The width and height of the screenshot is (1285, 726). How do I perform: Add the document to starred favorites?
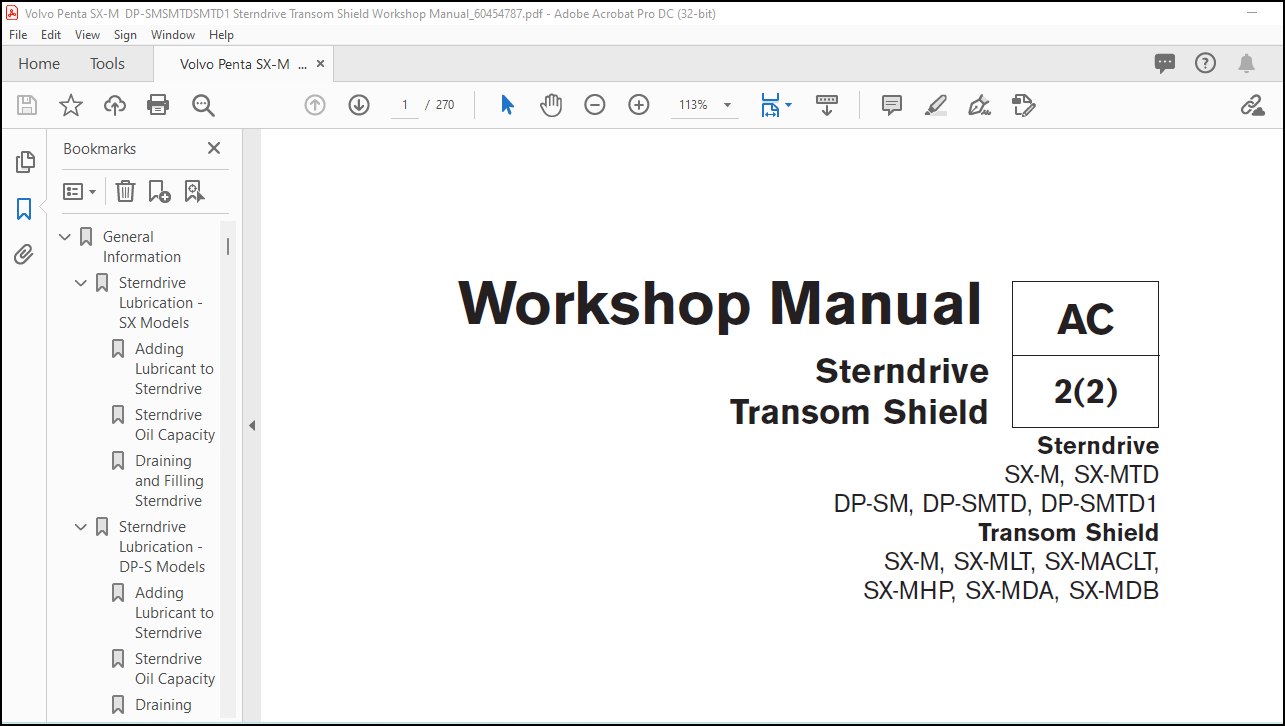pos(71,105)
